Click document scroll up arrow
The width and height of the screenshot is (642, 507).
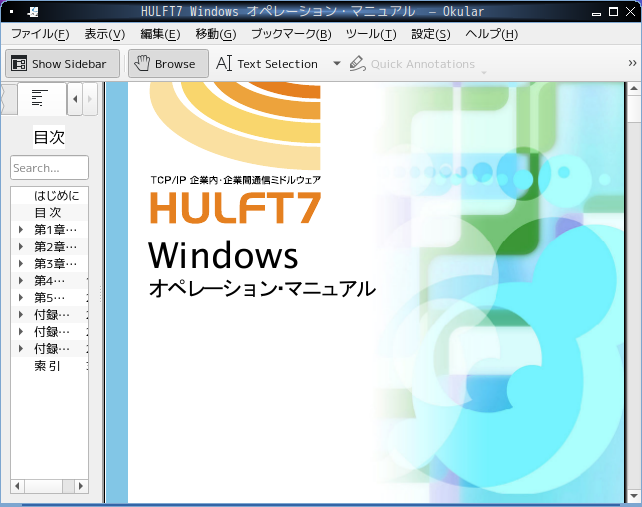point(634,88)
